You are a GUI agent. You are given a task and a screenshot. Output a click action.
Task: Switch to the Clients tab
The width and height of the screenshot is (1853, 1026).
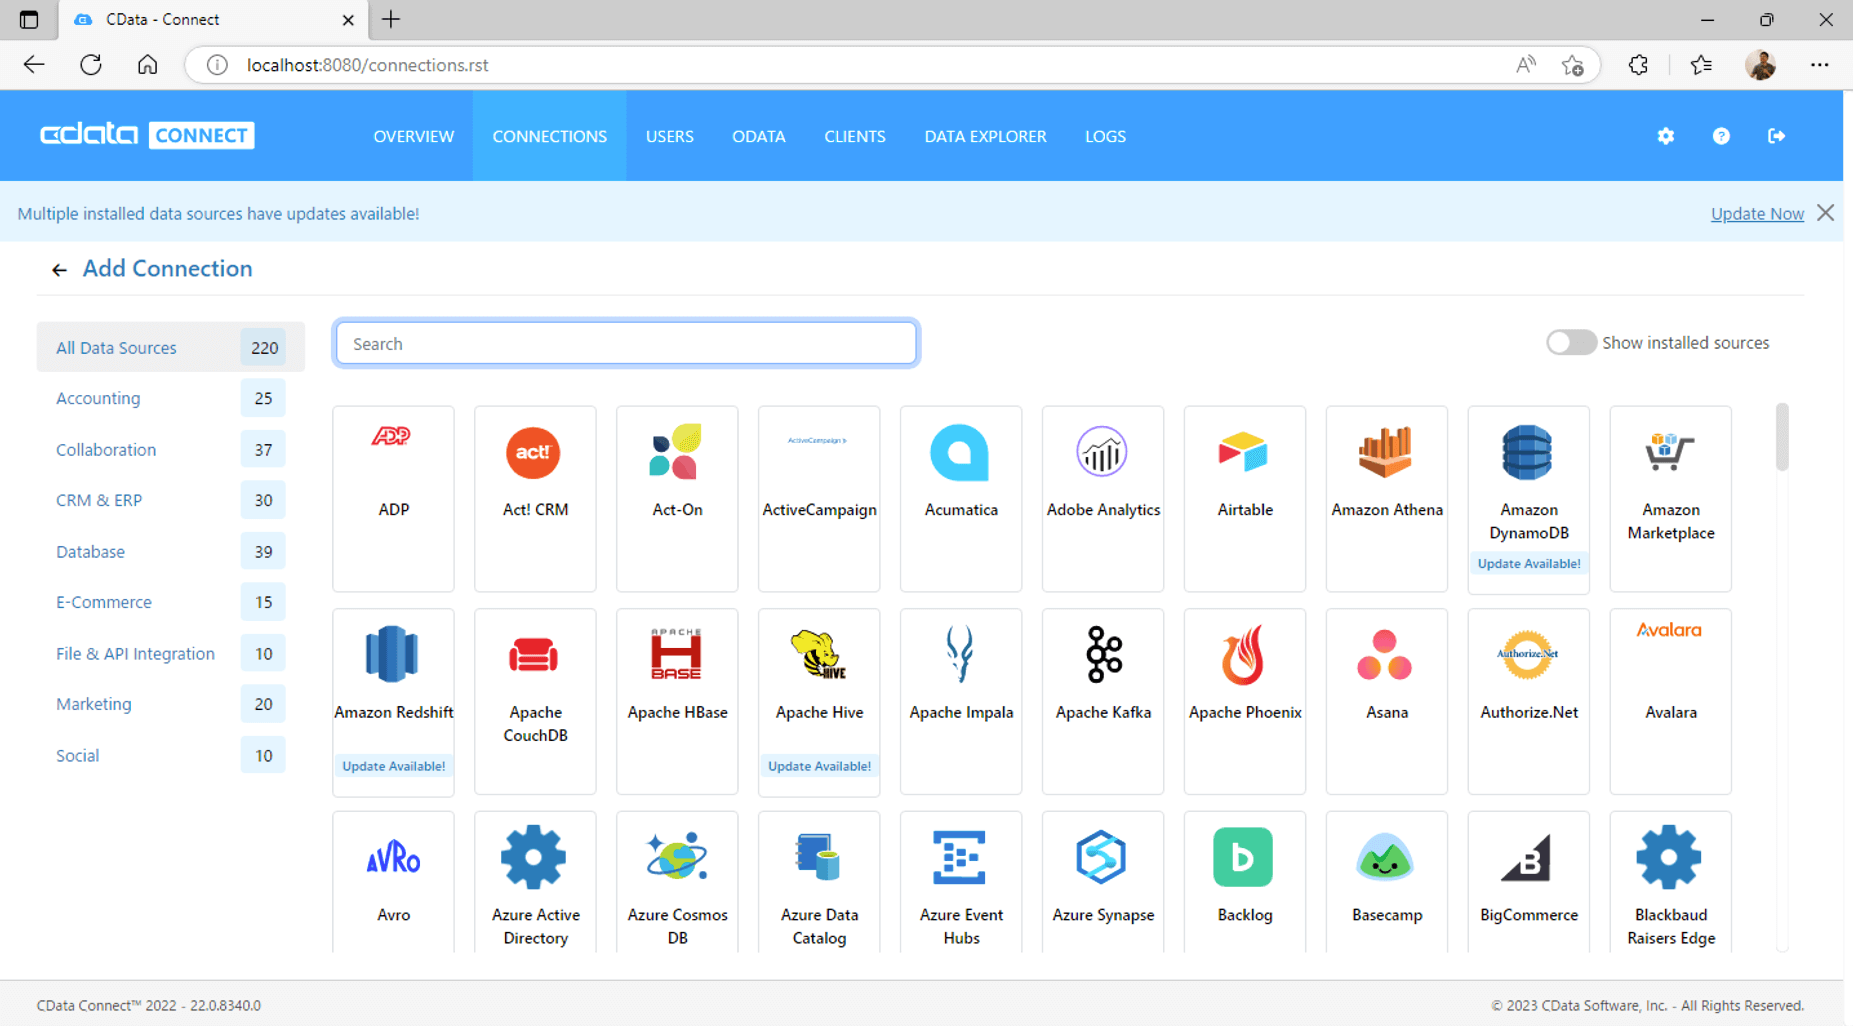point(855,136)
